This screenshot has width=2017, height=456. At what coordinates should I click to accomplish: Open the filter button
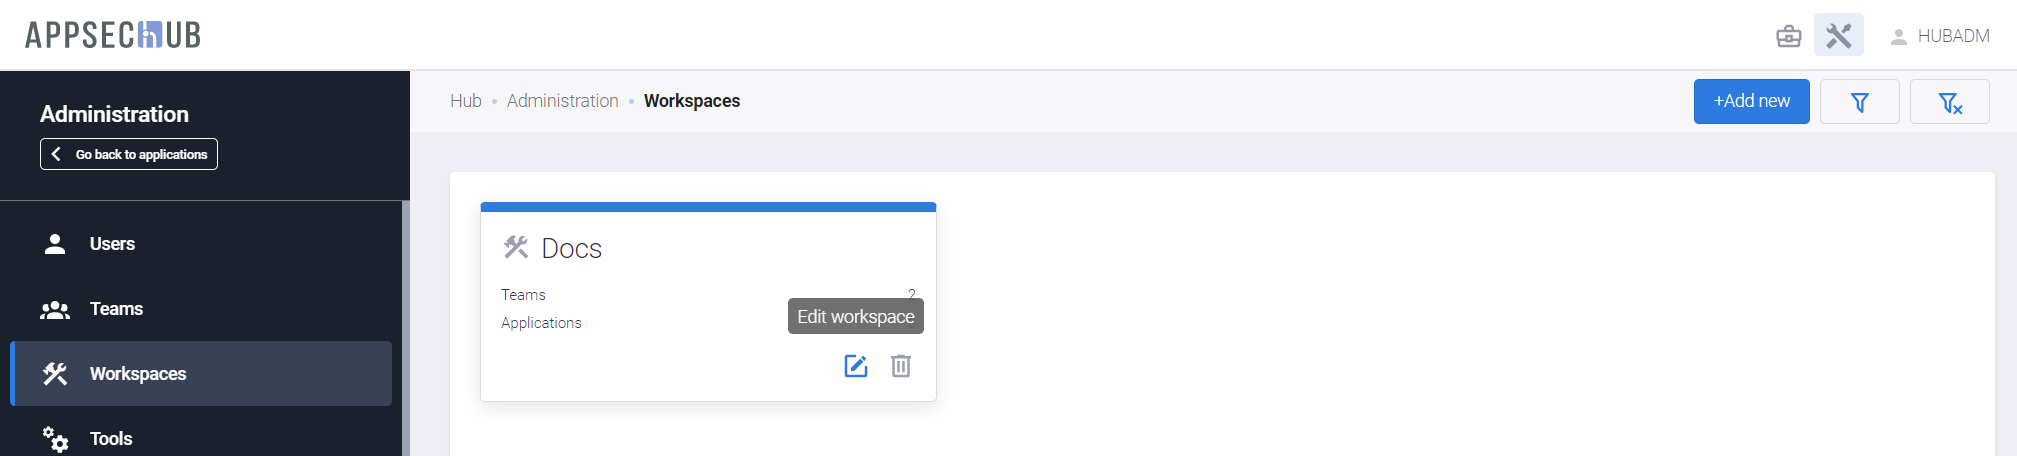[x=1859, y=102]
